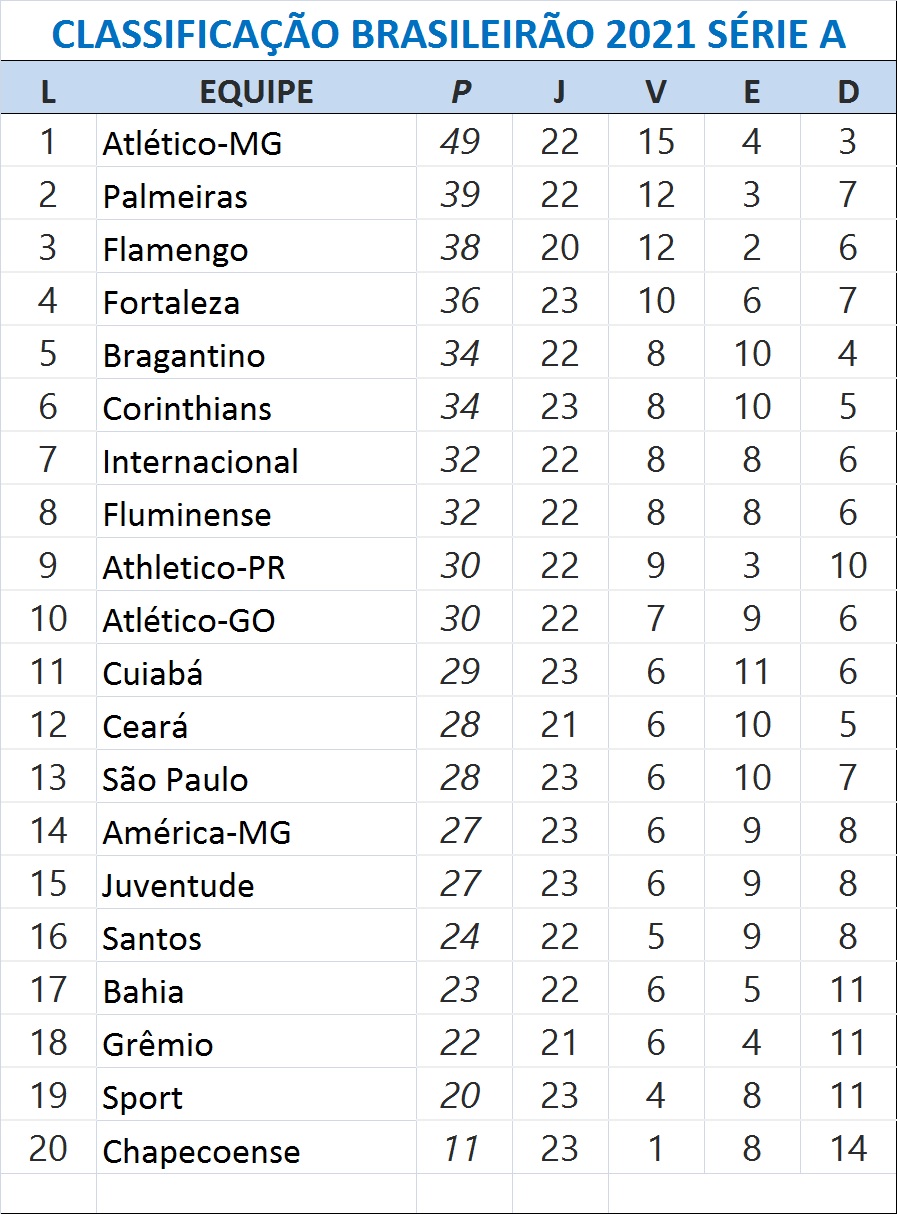Select the EQUIPE column header
The image size is (897, 1214).
pos(256,92)
